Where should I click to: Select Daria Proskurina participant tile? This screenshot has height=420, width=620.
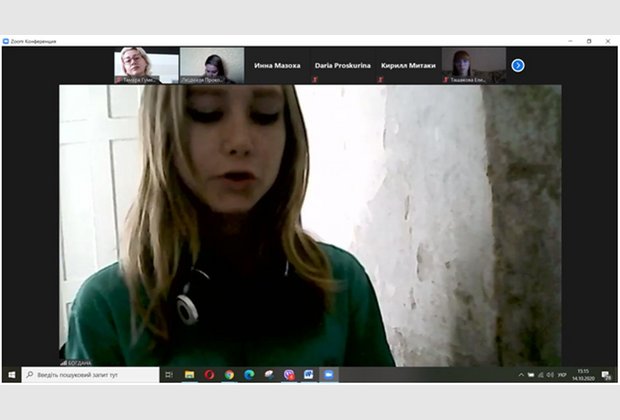click(x=343, y=65)
